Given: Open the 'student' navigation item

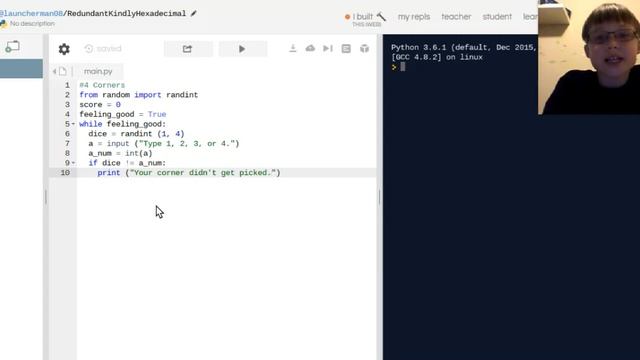Looking at the screenshot, I should click(497, 17).
